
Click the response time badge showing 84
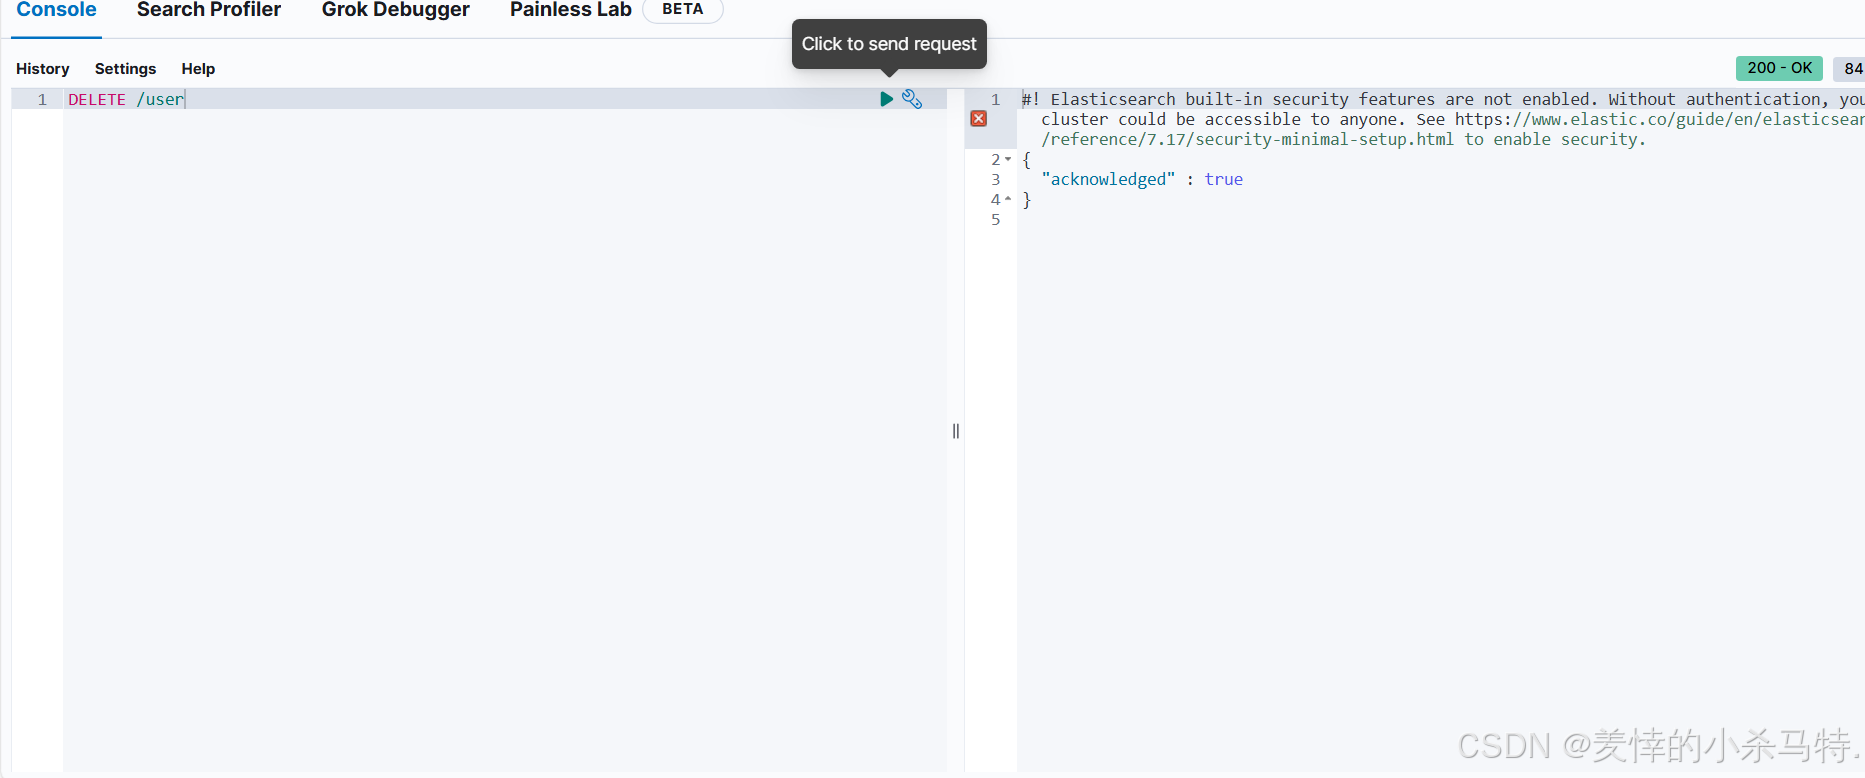point(1850,68)
